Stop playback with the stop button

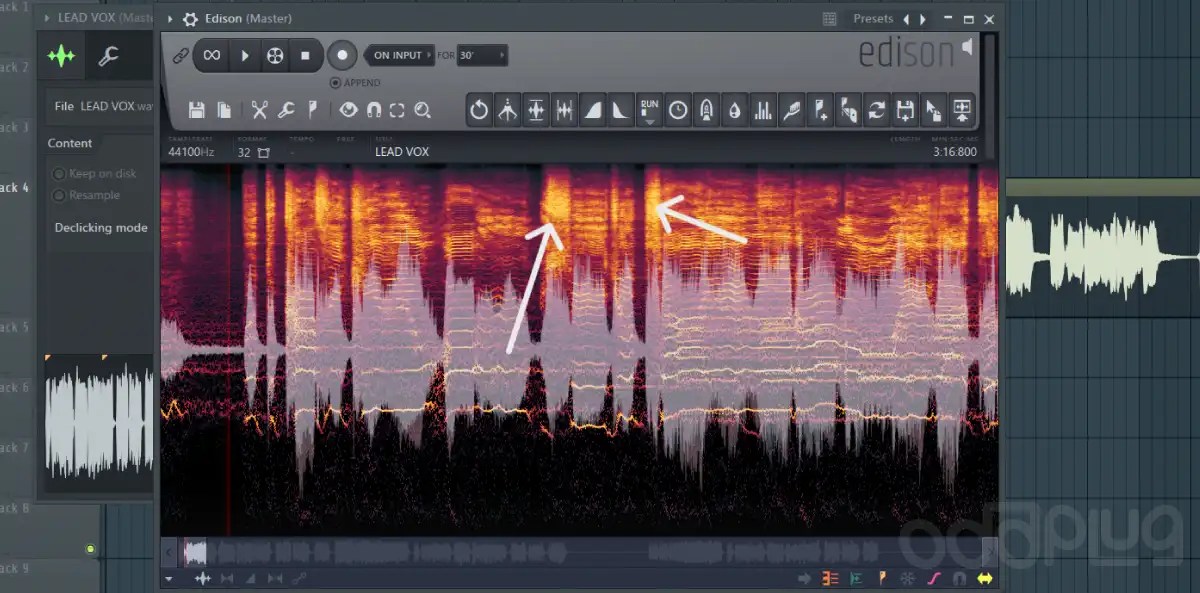coord(305,55)
